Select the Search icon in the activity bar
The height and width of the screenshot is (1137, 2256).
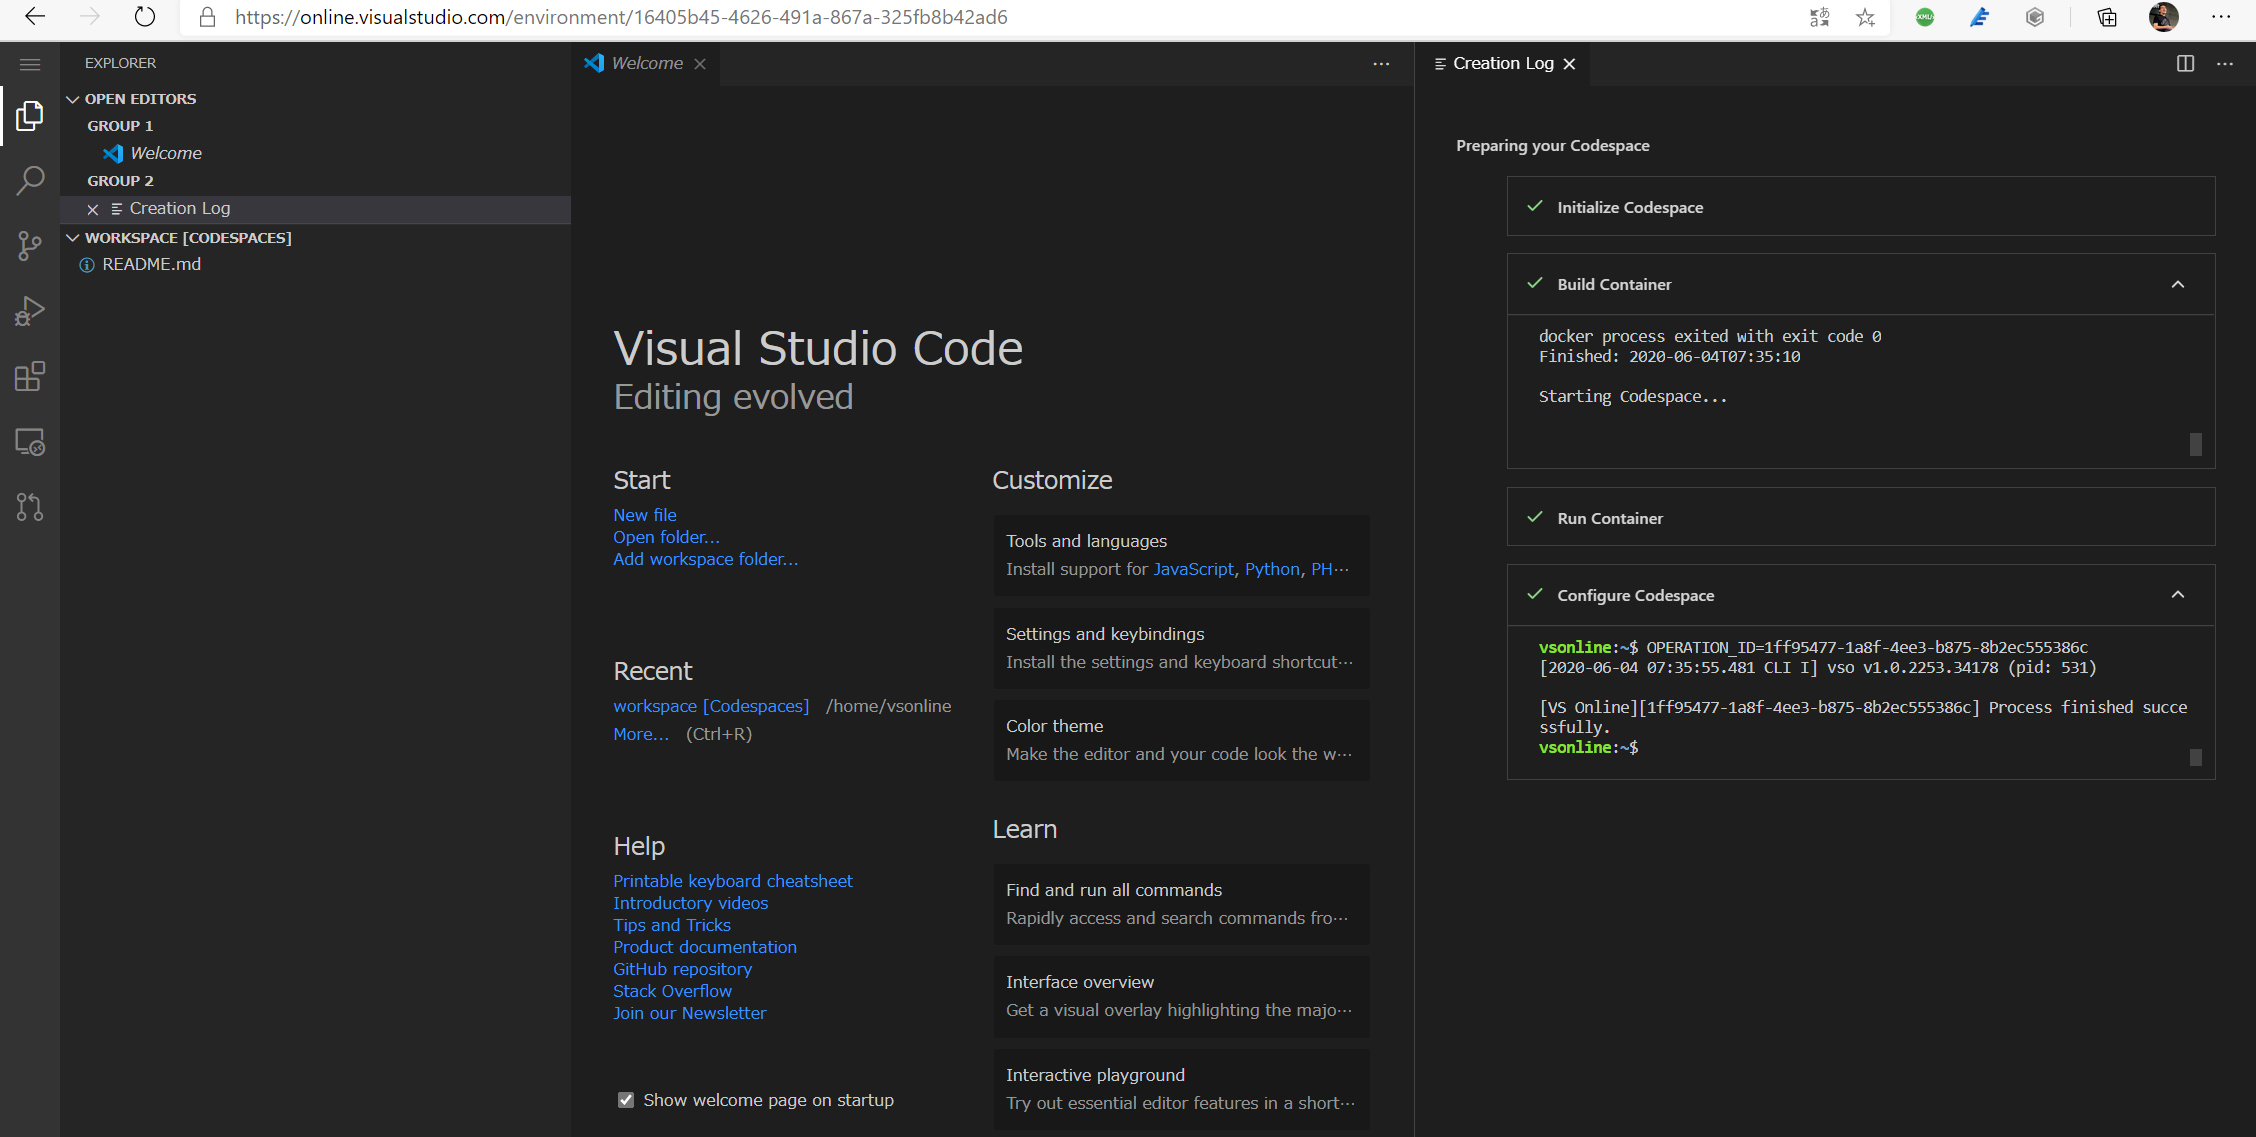29,180
